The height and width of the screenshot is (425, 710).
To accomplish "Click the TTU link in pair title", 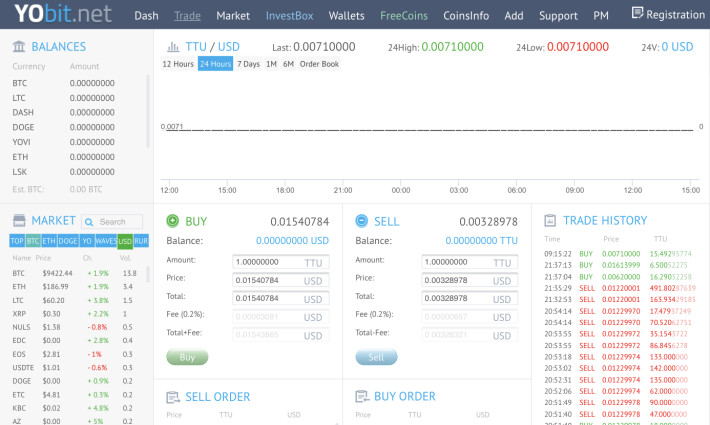I will (x=196, y=47).
